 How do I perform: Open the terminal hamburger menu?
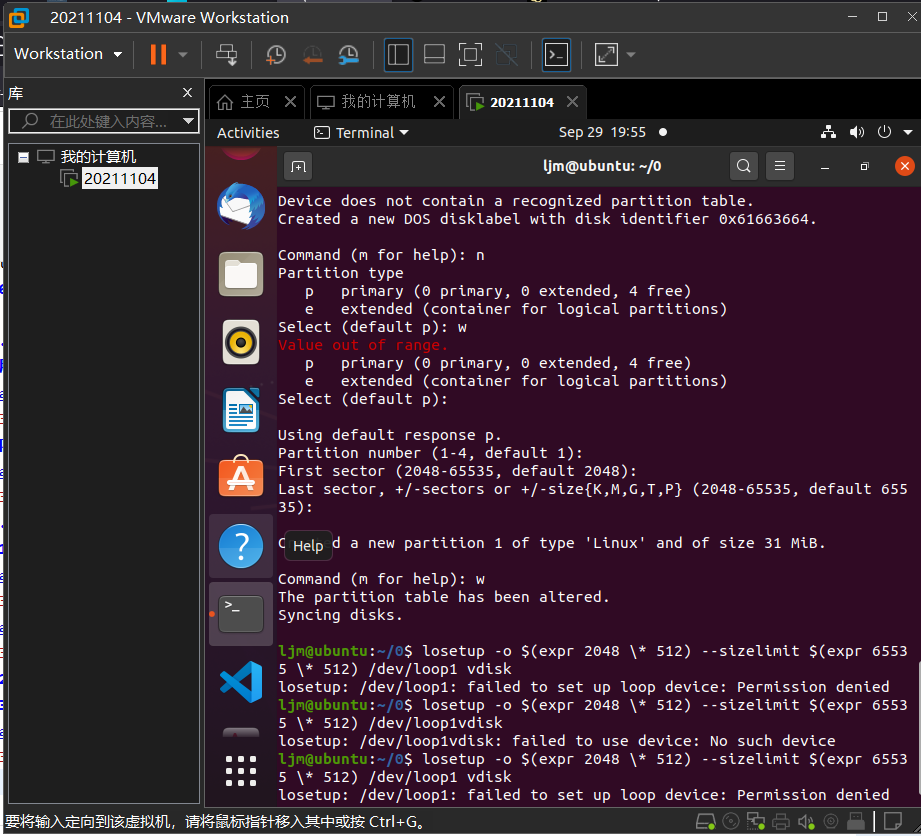779,166
